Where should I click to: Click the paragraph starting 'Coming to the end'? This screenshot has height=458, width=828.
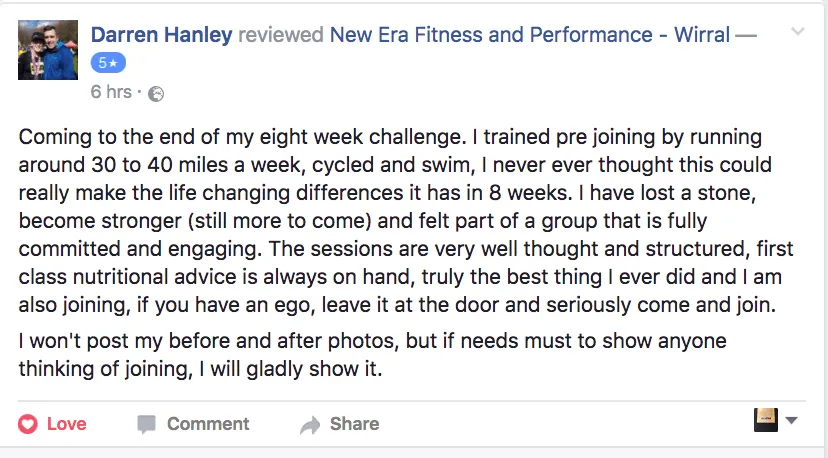click(400, 221)
